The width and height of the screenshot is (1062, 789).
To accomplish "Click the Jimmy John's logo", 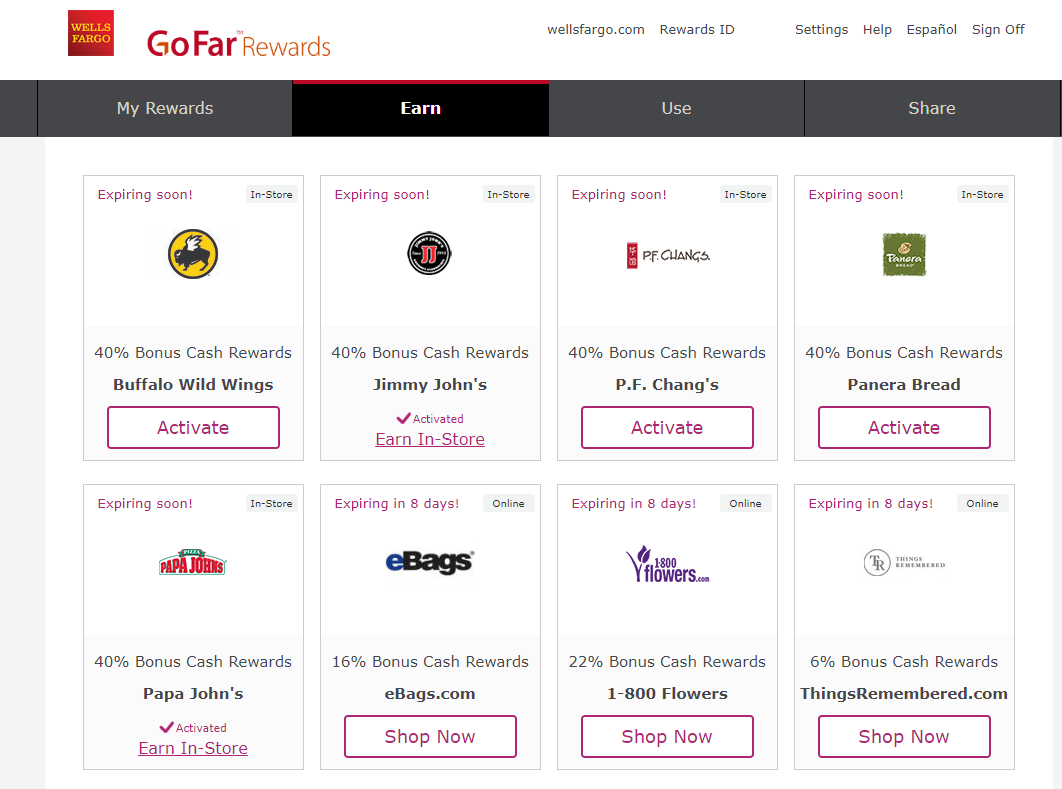I will pos(430,254).
